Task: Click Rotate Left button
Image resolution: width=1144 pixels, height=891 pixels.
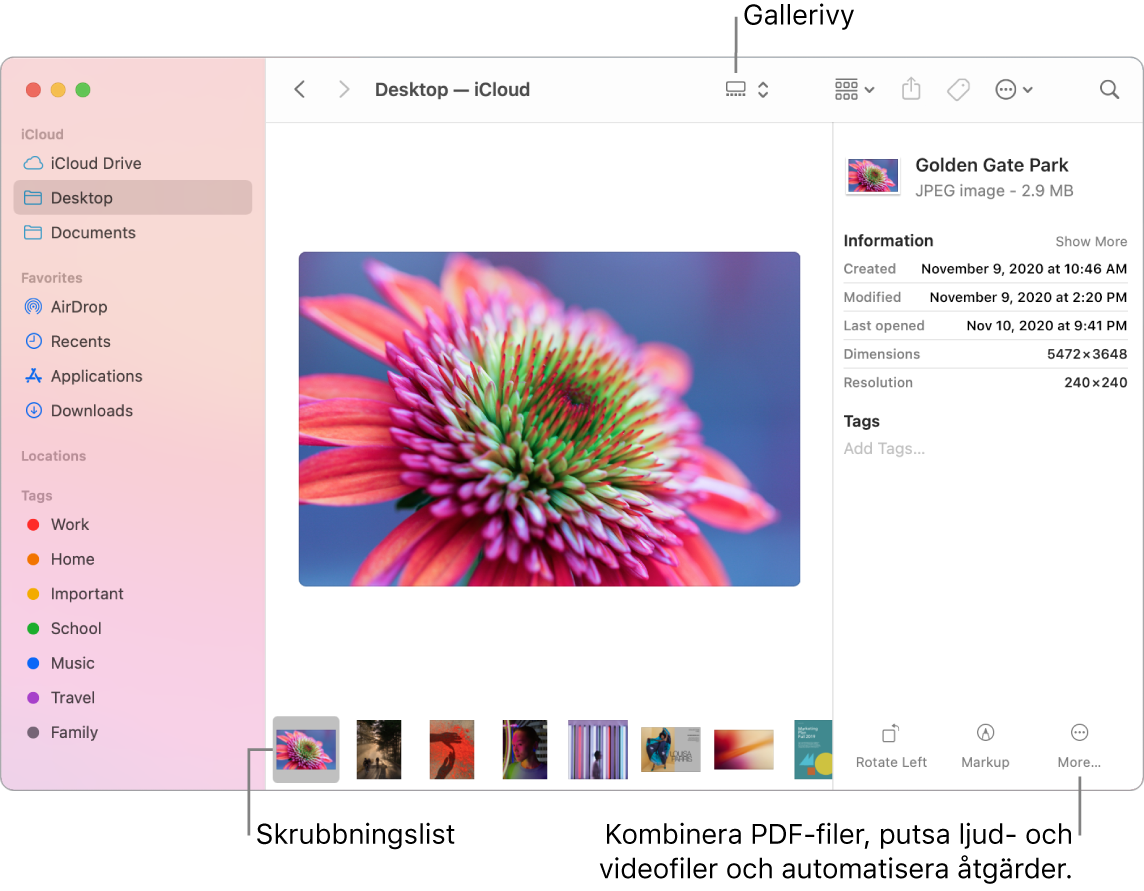Action: [891, 746]
